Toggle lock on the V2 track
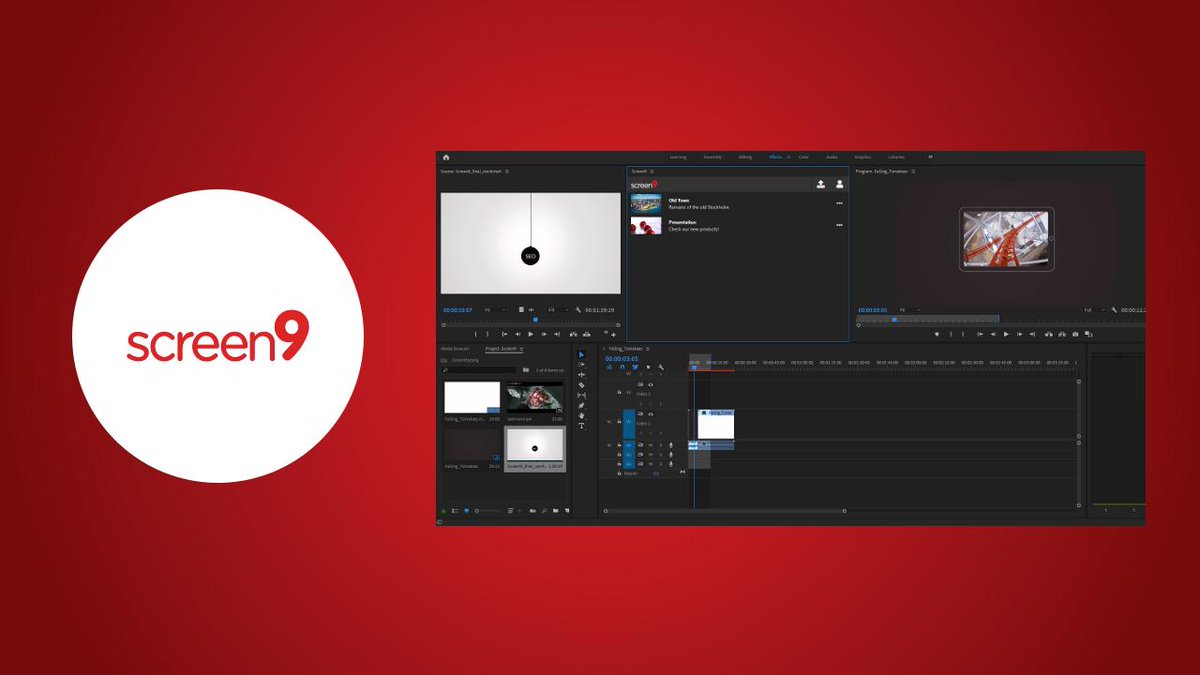The width and height of the screenshot is (1200, 675). (x=619, y=392)
